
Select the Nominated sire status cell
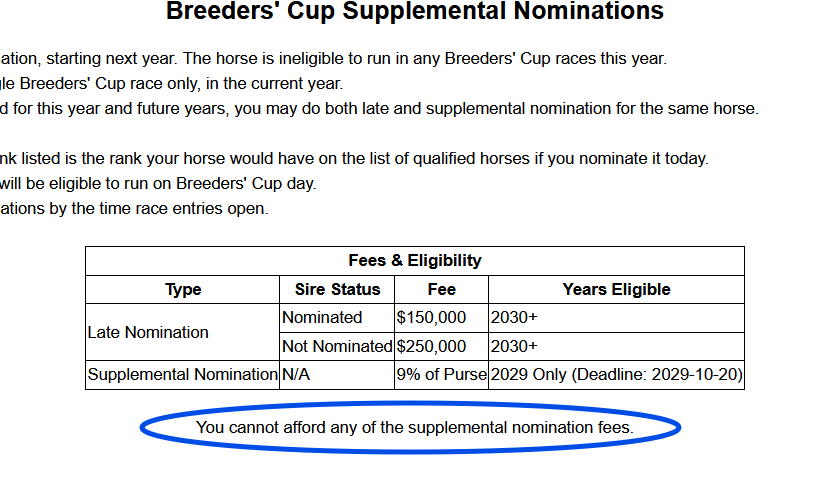coord(322,317)
